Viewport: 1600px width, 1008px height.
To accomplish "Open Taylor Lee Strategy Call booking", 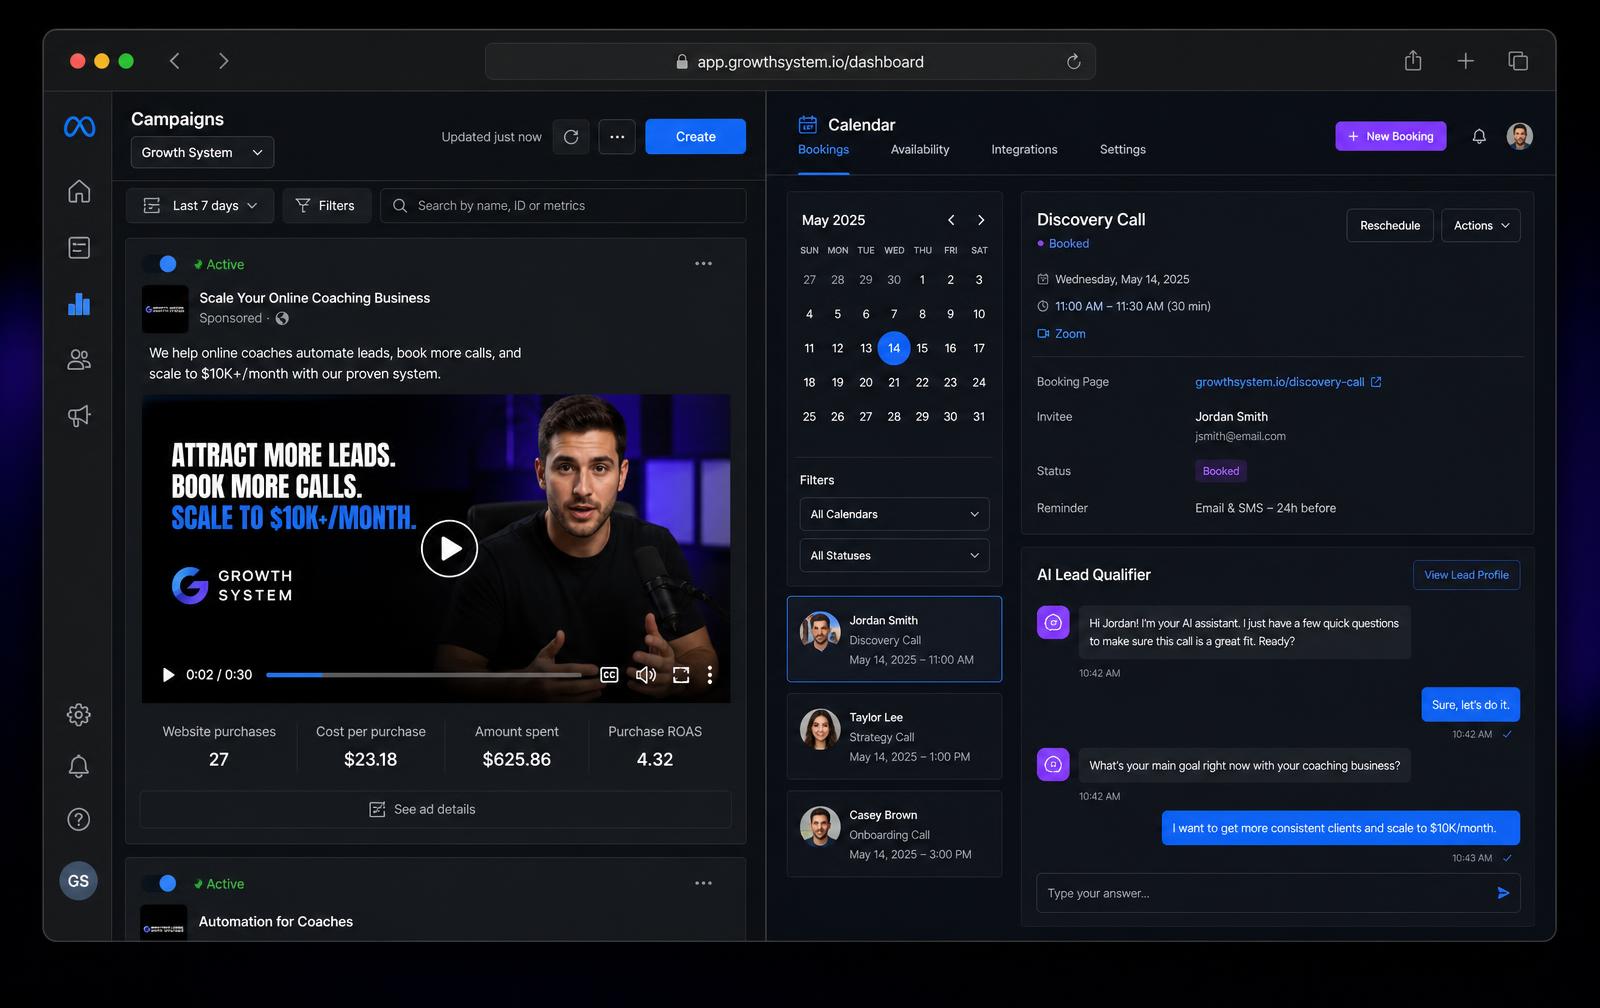I will click(894, 737).
